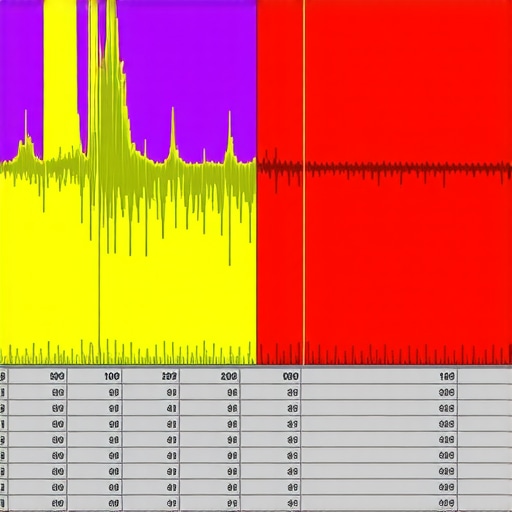This screenshot has width=512, height=512.
Task: Click the orange vertical marker in red region
Action: pos(303,182)
